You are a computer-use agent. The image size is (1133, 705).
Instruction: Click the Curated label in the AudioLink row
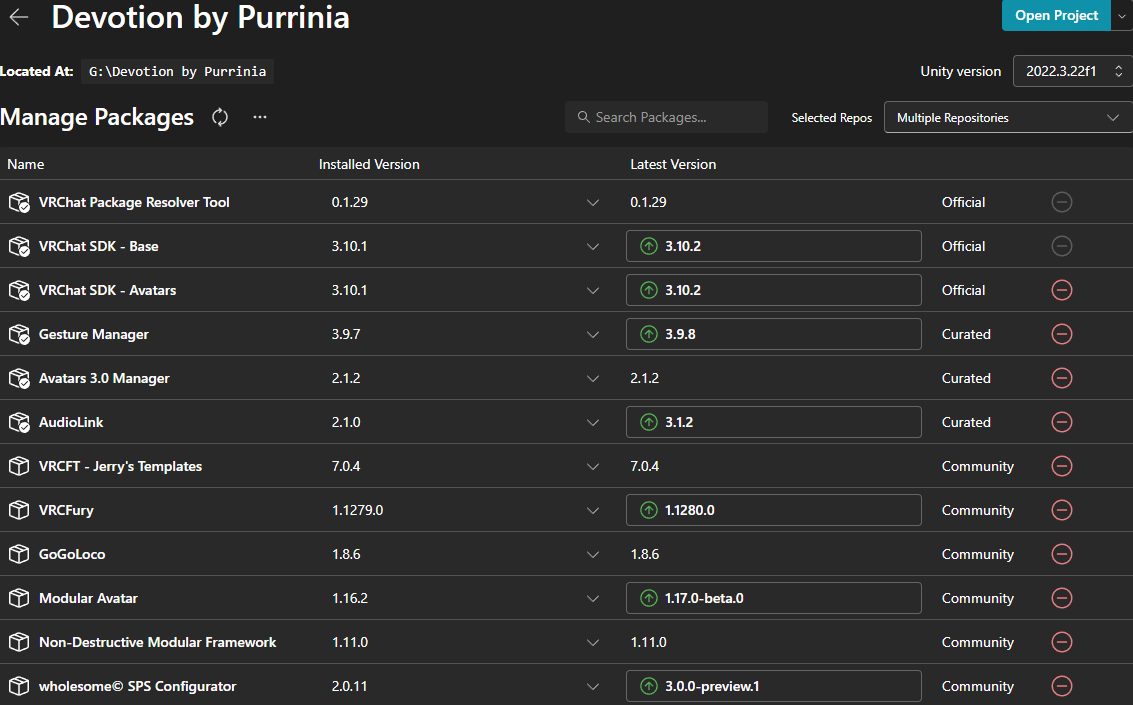pyautogui.click(x=965, y=422)
